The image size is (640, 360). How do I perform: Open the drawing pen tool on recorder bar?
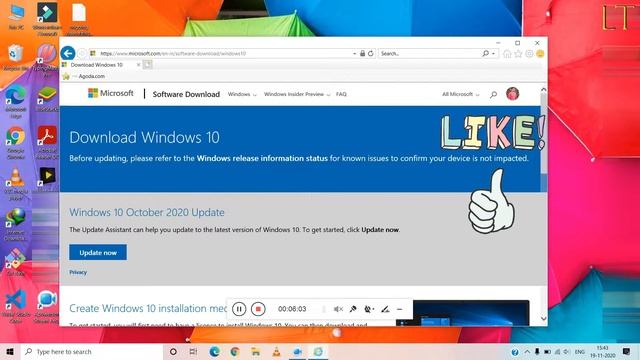[385, 309]
